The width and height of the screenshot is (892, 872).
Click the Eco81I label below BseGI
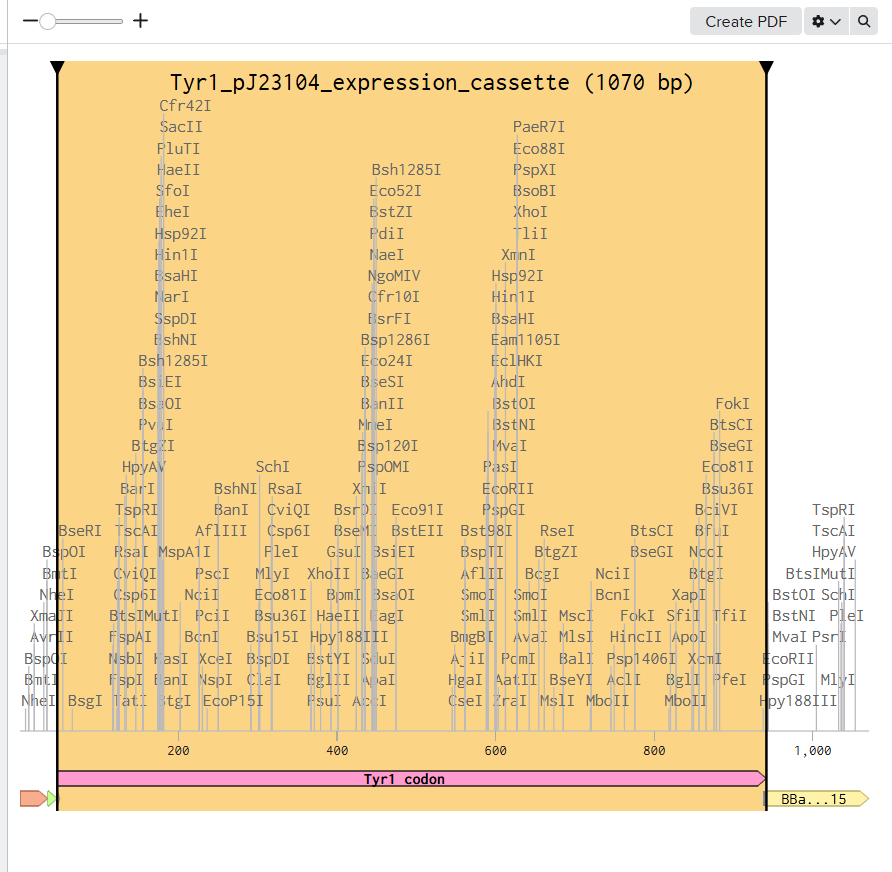pos(728,467)
